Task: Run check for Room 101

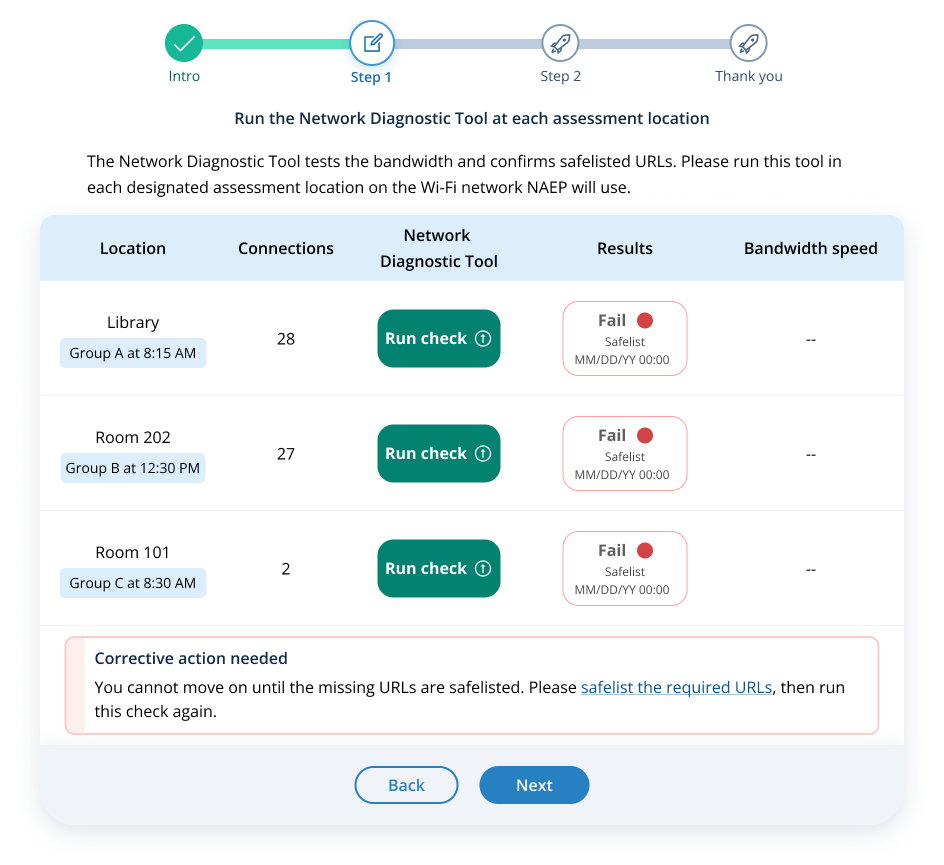Action: point(438,569)
